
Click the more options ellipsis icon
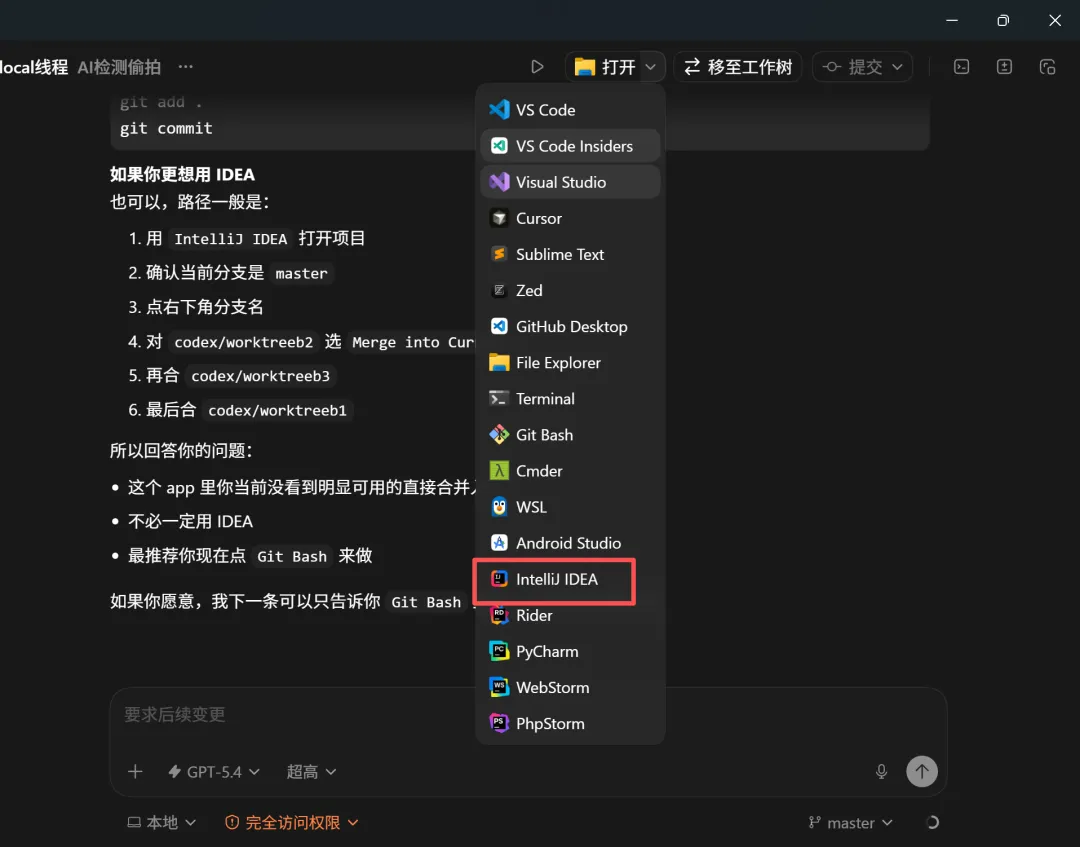point(185,67)
